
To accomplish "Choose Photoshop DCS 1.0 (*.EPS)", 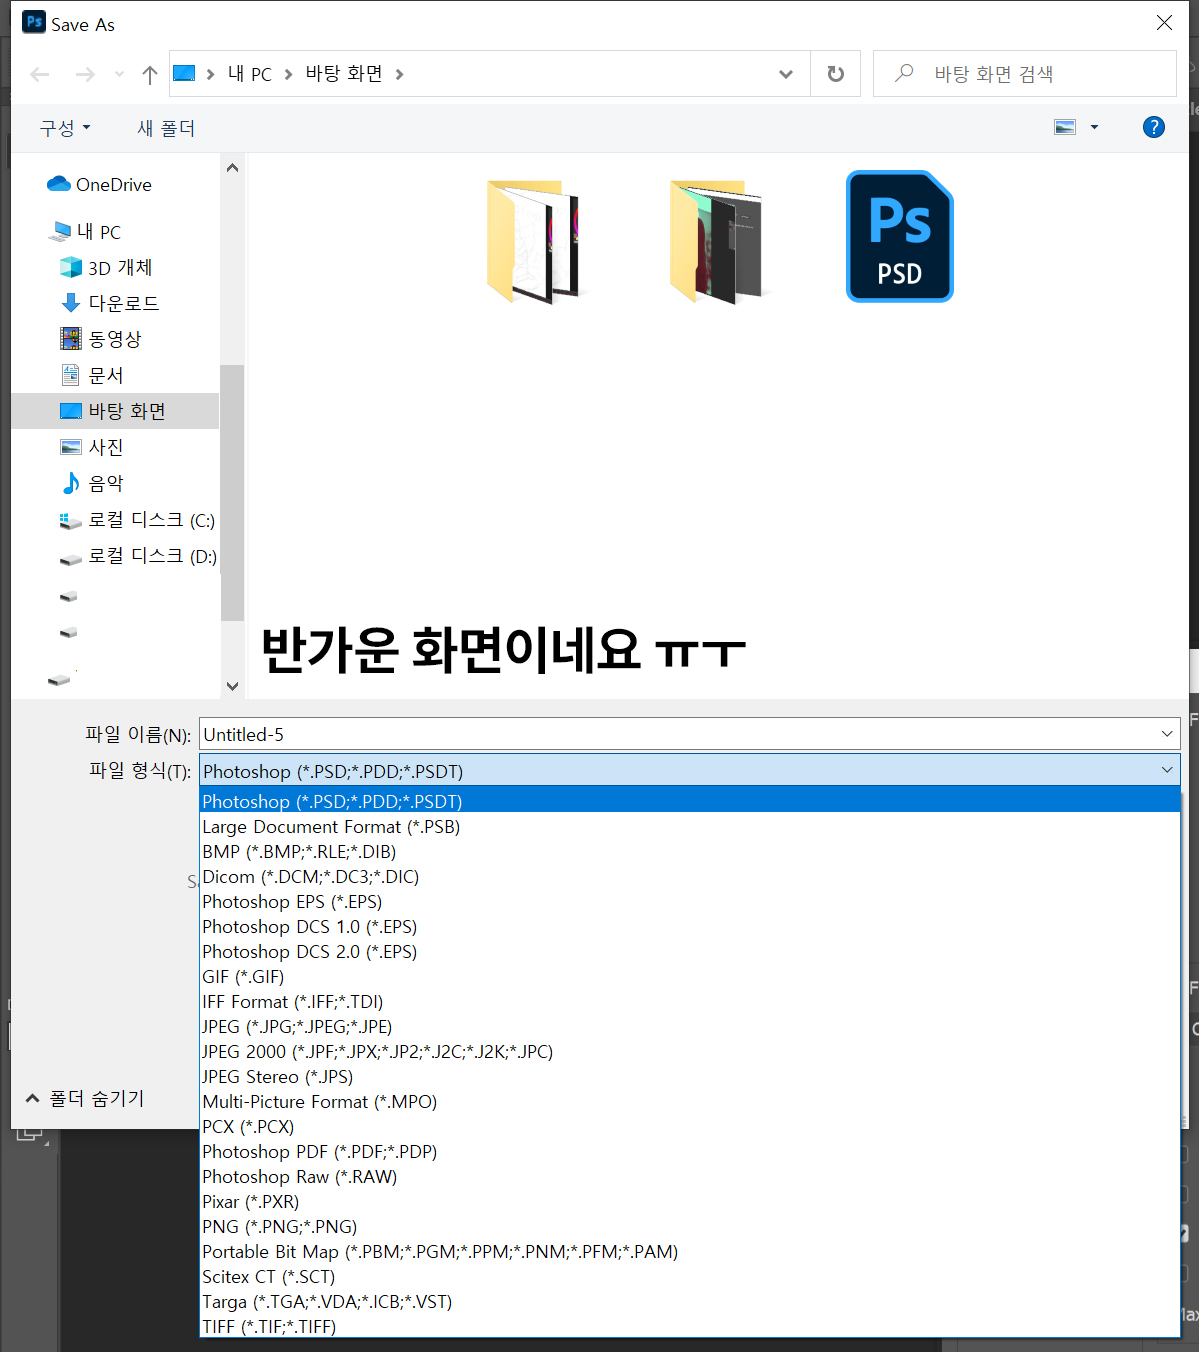I will [x=690, y=927].
